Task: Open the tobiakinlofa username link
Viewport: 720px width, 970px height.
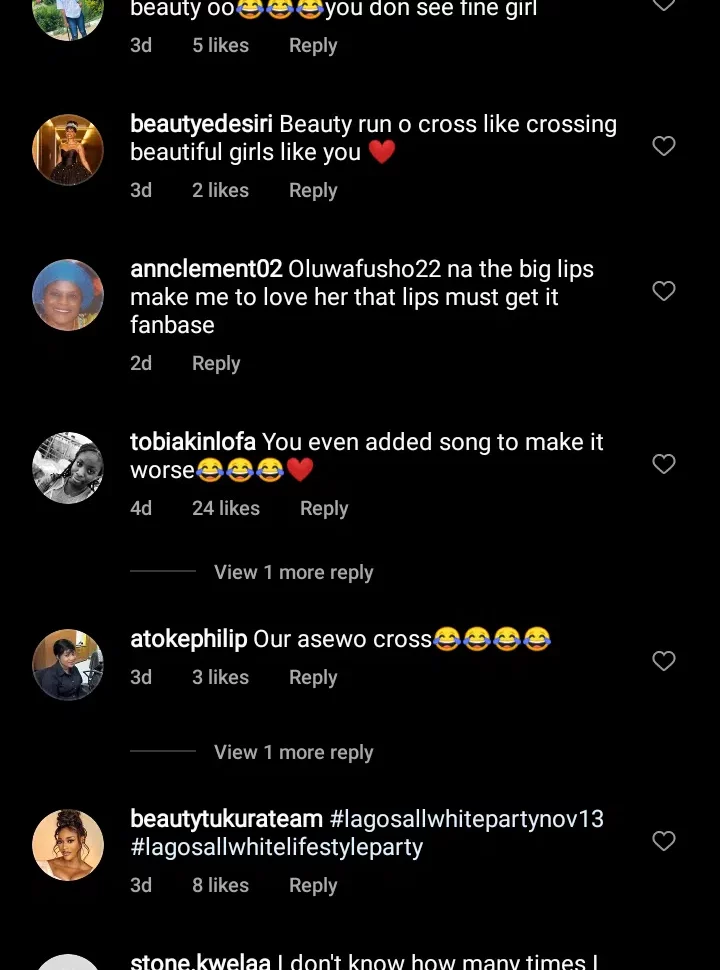Action: point(193,442)
